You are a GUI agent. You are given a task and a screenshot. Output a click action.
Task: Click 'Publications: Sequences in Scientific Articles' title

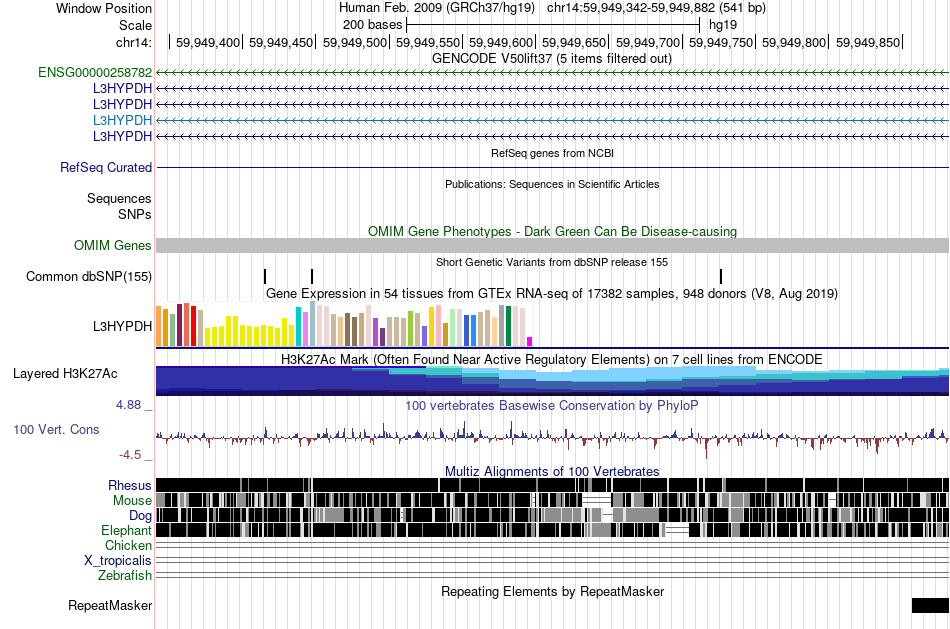552,184
